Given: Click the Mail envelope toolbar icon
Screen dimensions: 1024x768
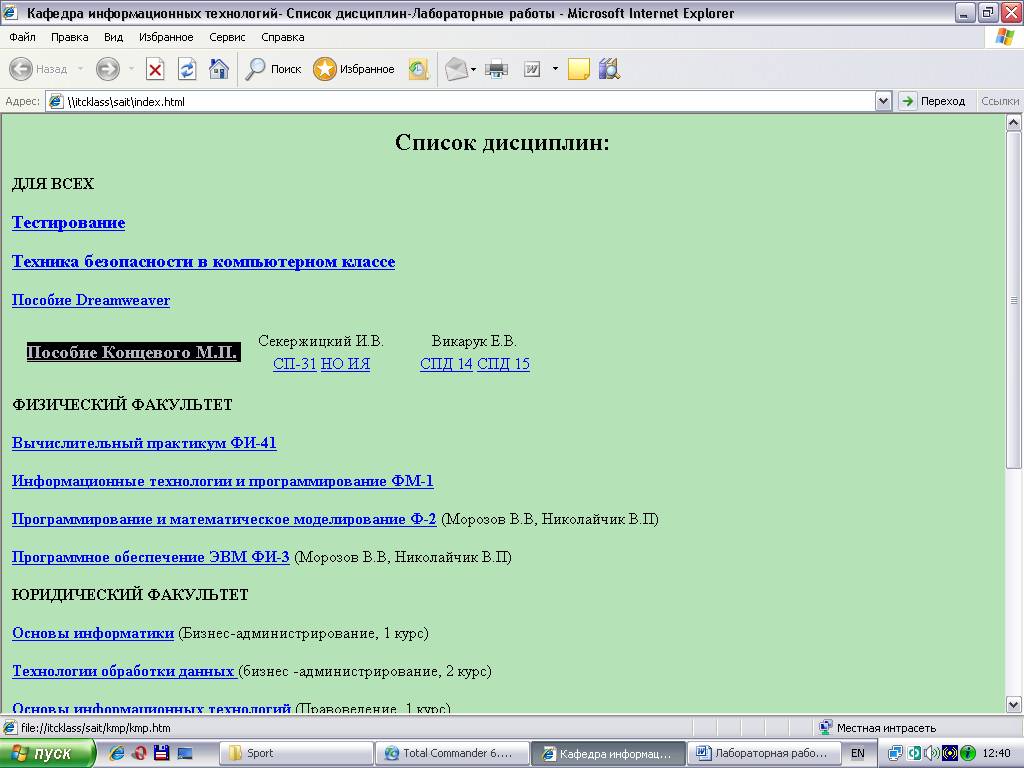Looking at the screenshot, I should point(456,69).
